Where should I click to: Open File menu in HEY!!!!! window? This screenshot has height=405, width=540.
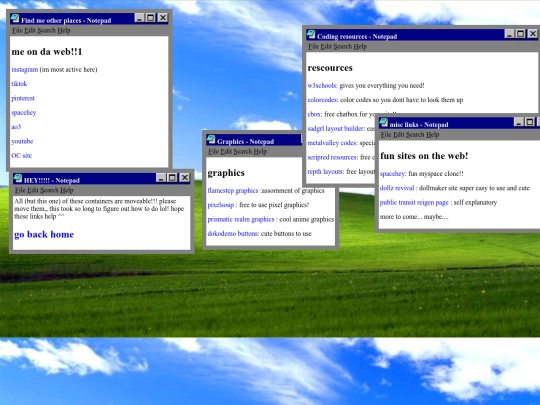tap(20, 190)
